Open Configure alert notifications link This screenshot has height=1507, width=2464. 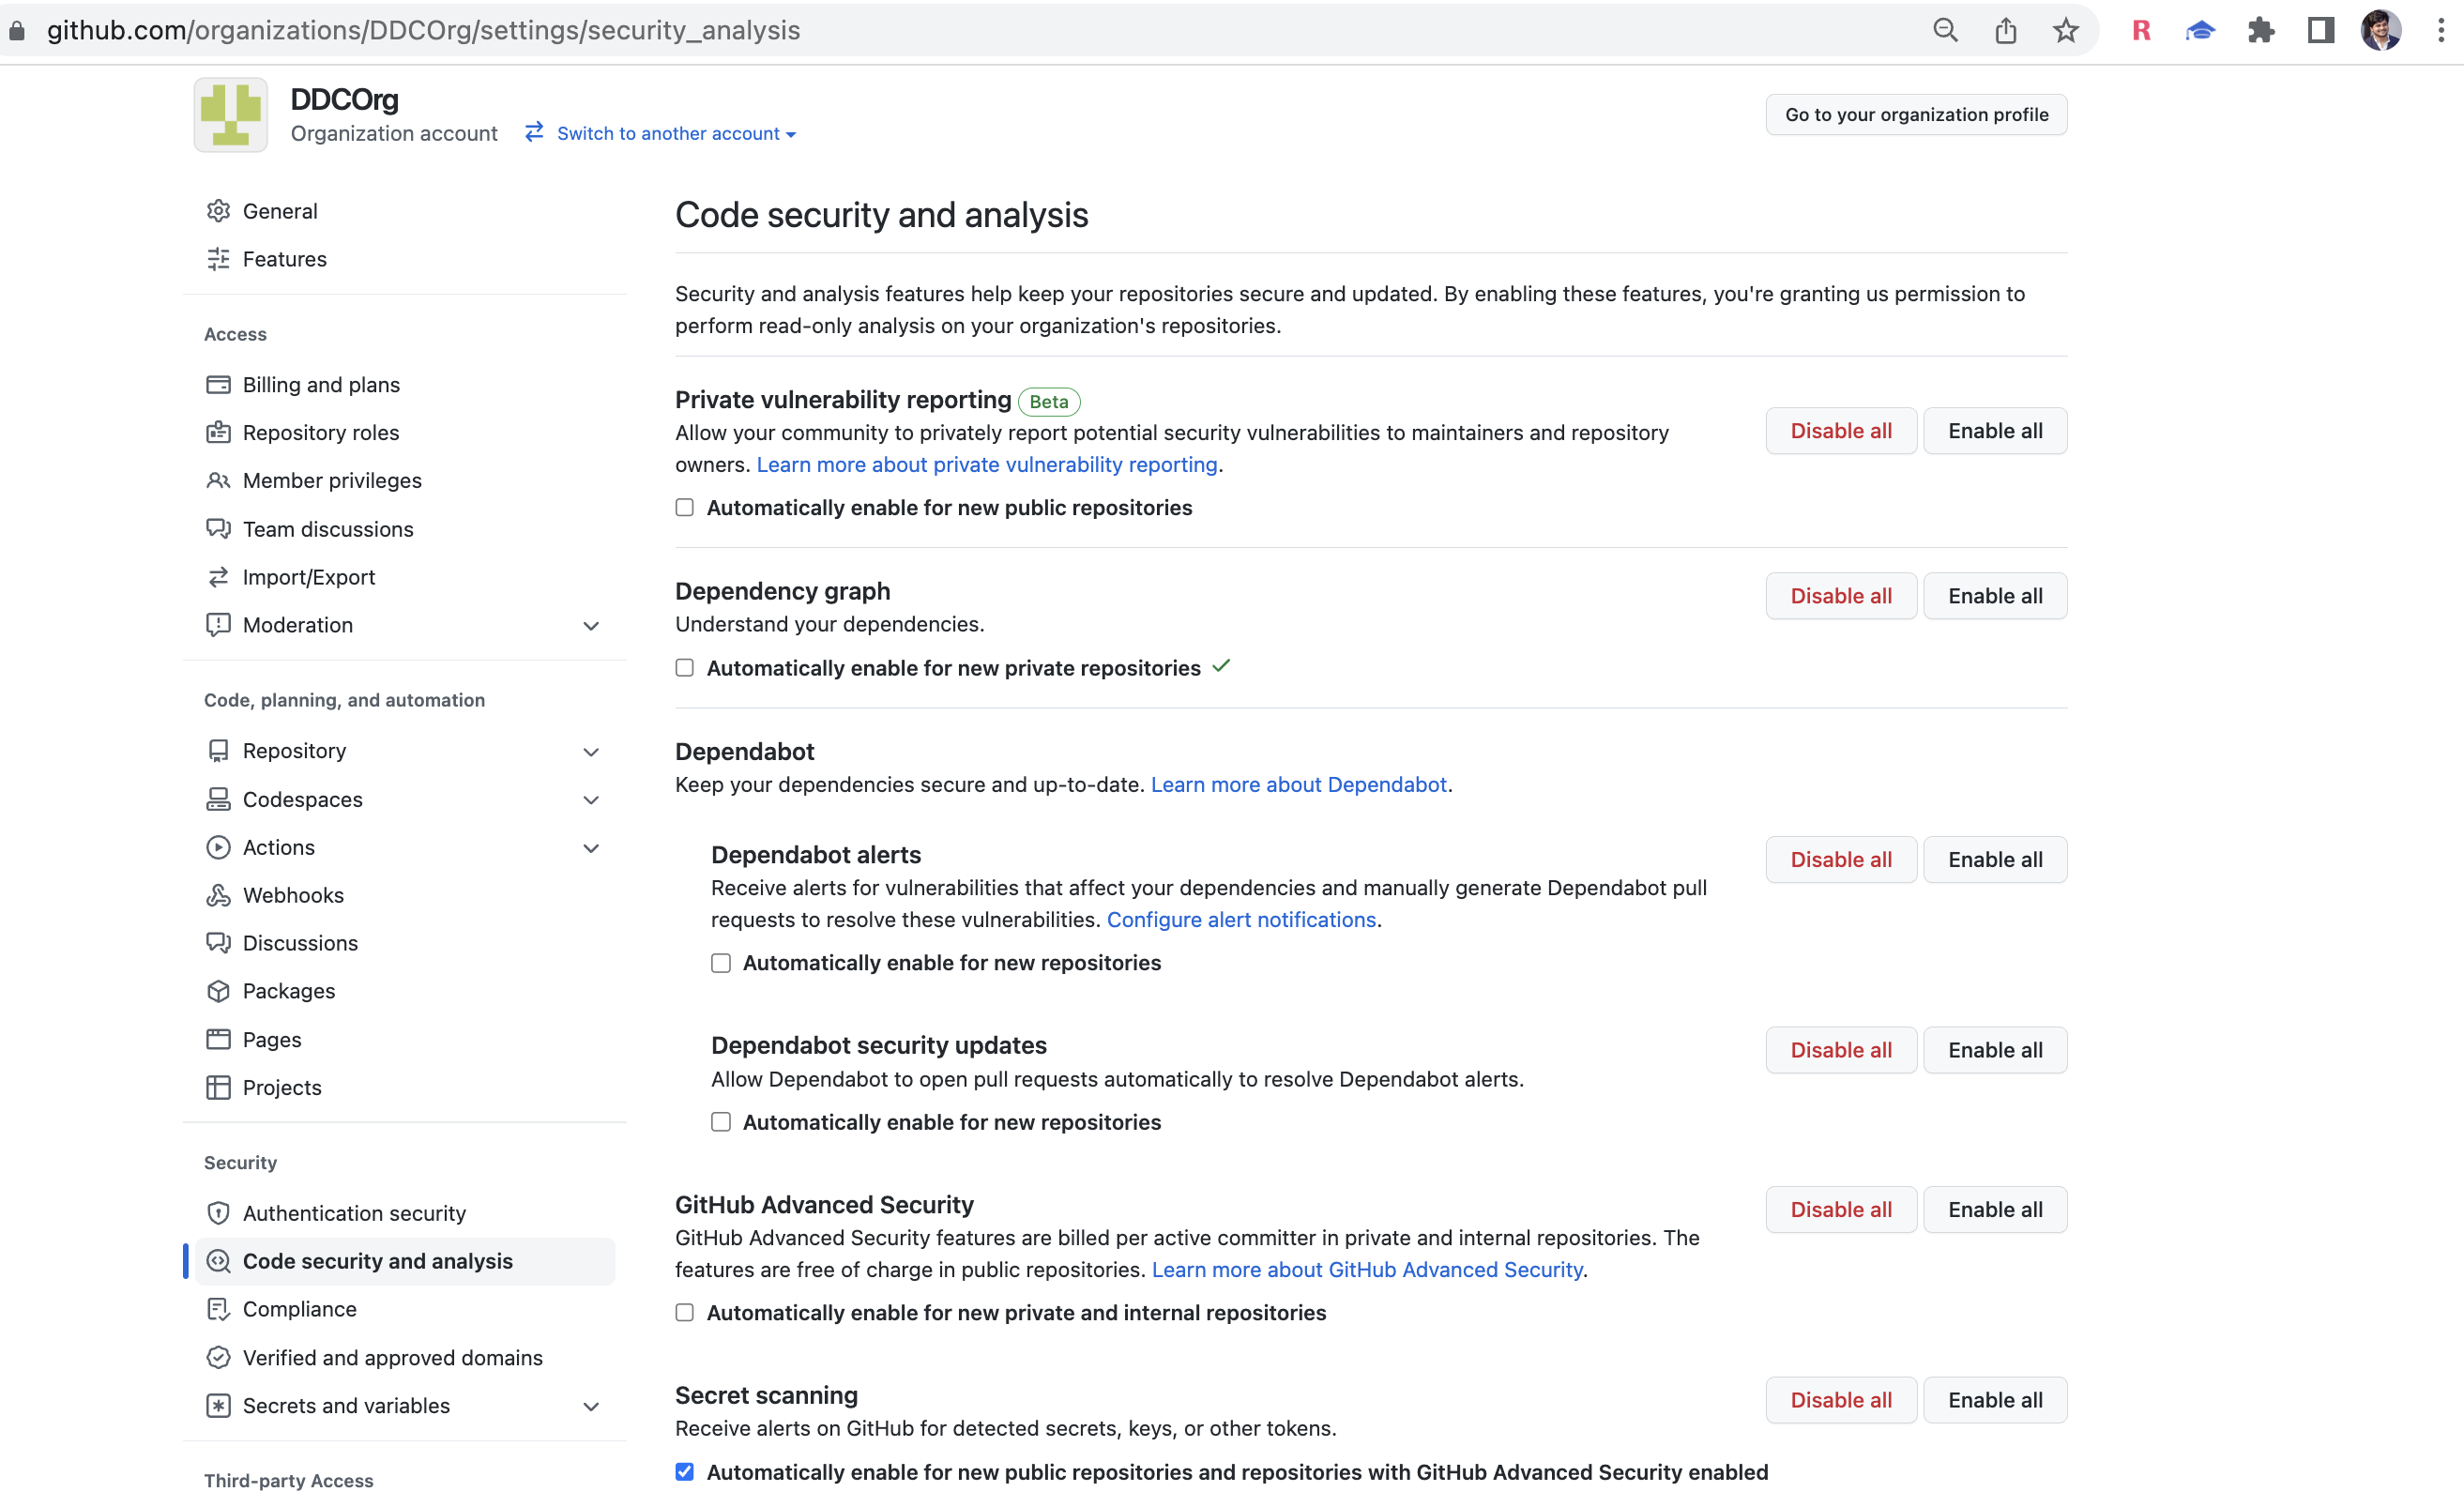tap(1241, 919)
